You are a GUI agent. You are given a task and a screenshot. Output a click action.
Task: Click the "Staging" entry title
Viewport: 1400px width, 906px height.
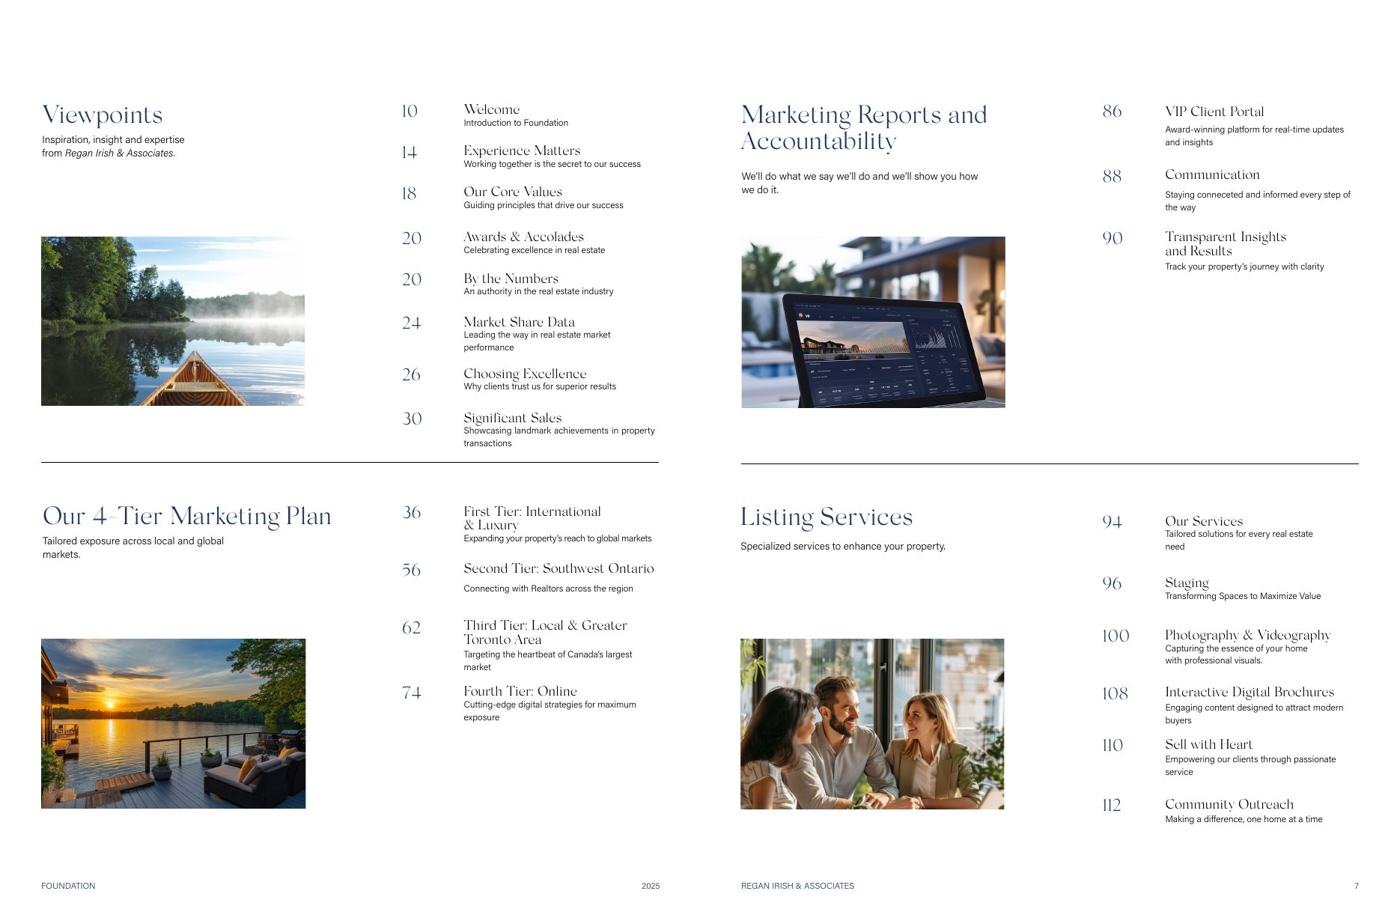tap(1186, 583)
